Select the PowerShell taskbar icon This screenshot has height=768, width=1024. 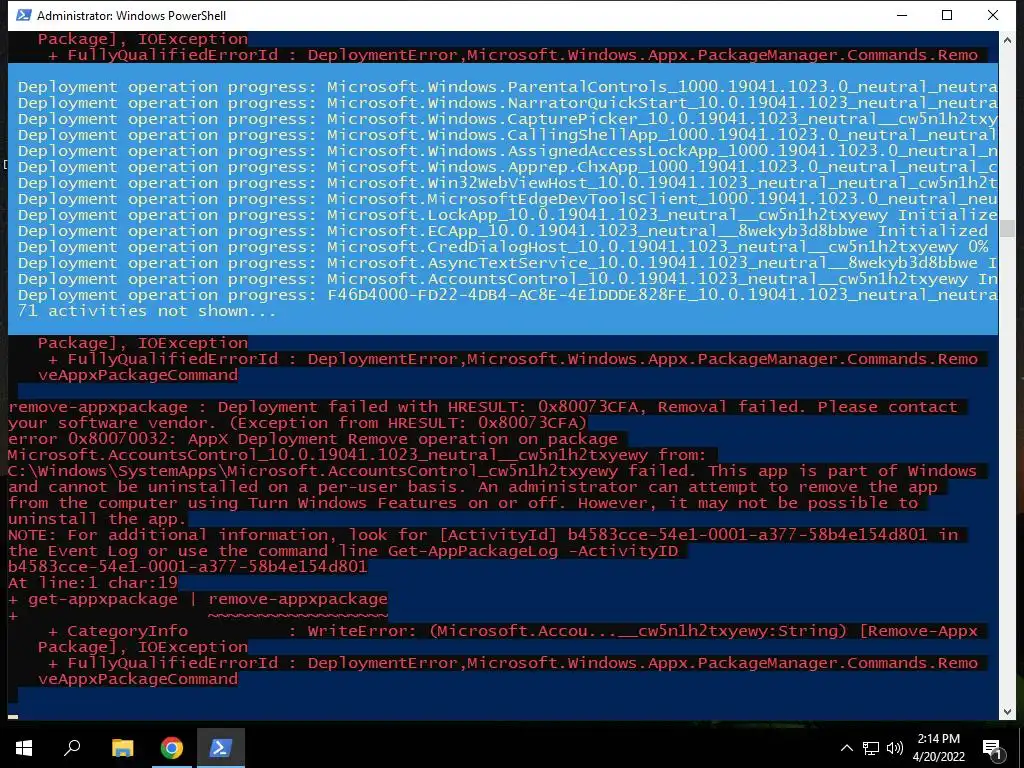(221, 748)
